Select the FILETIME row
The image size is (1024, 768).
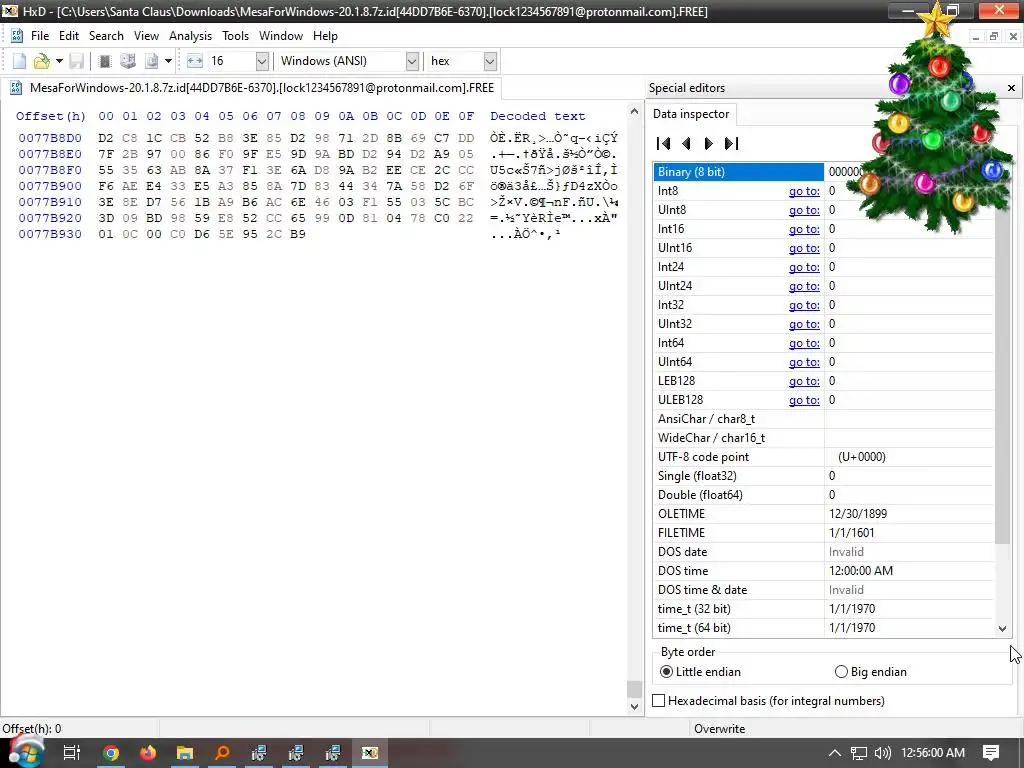click(823, 533)
